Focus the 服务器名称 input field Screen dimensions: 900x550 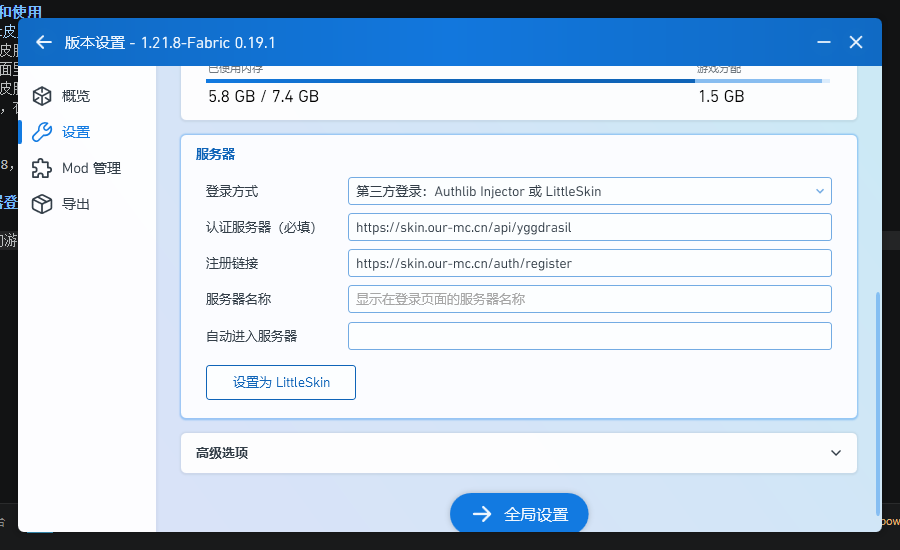click(x=589, y=299)
